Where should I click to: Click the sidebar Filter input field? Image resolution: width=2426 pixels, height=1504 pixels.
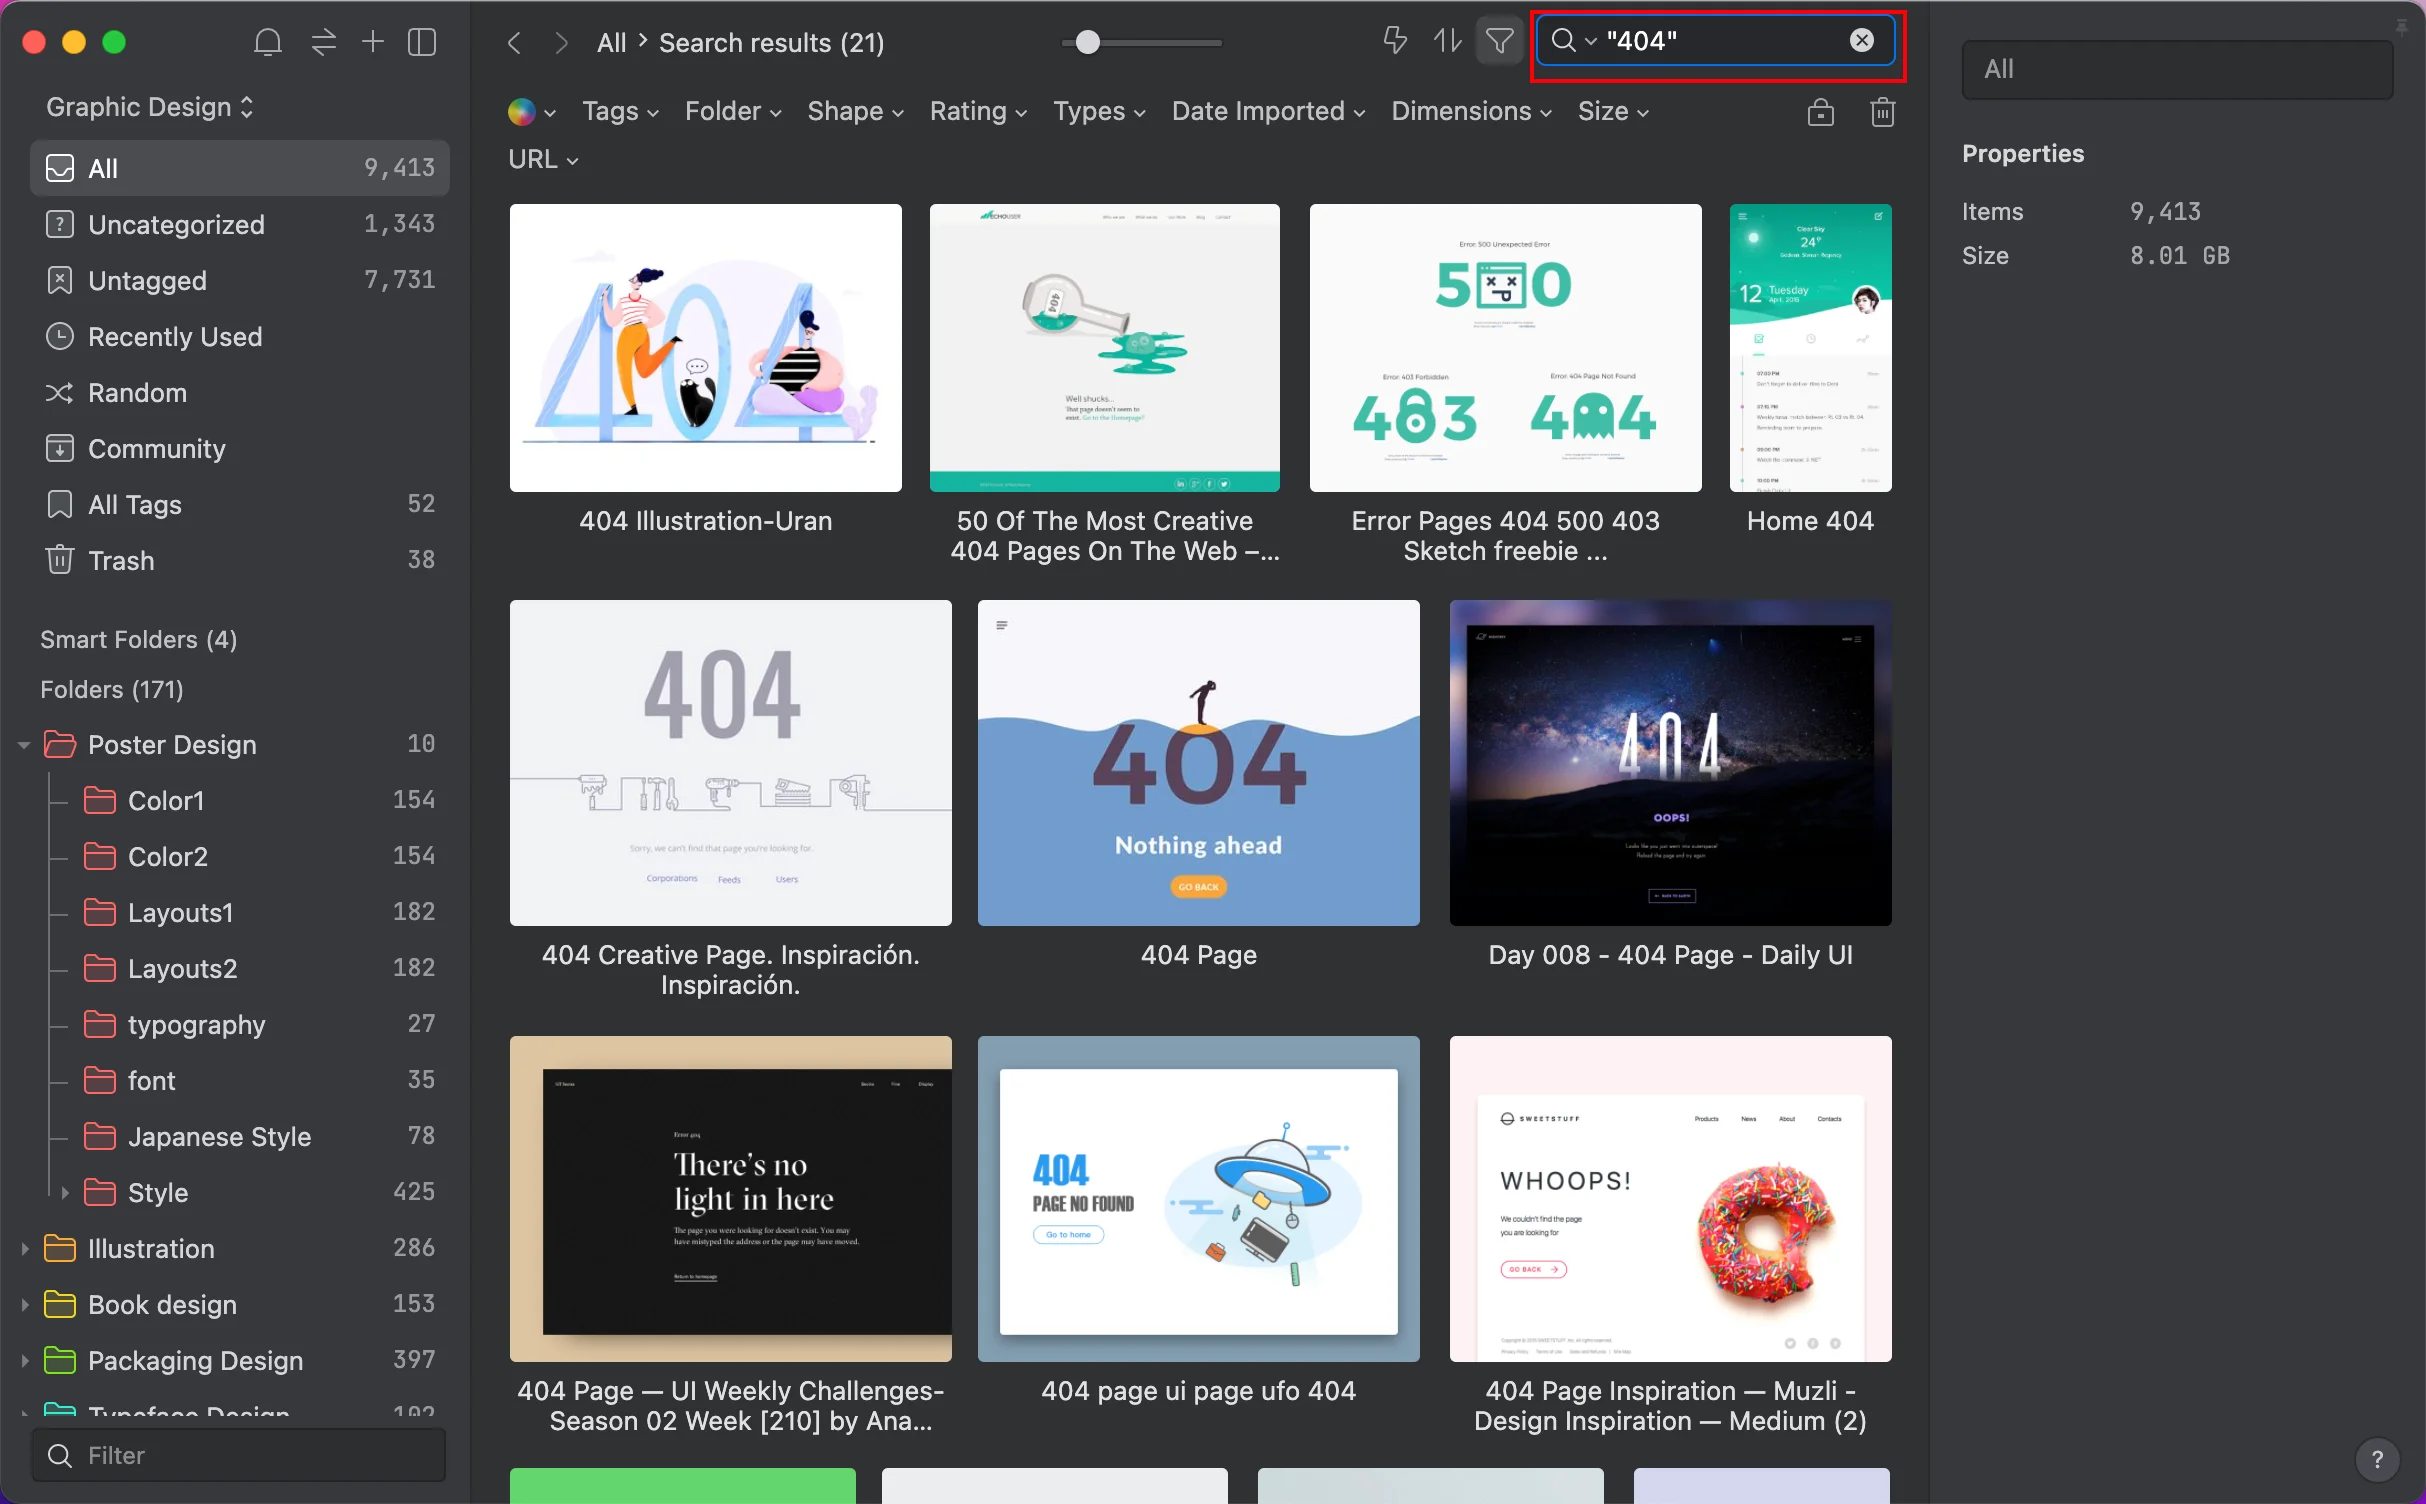[239, 1455]
